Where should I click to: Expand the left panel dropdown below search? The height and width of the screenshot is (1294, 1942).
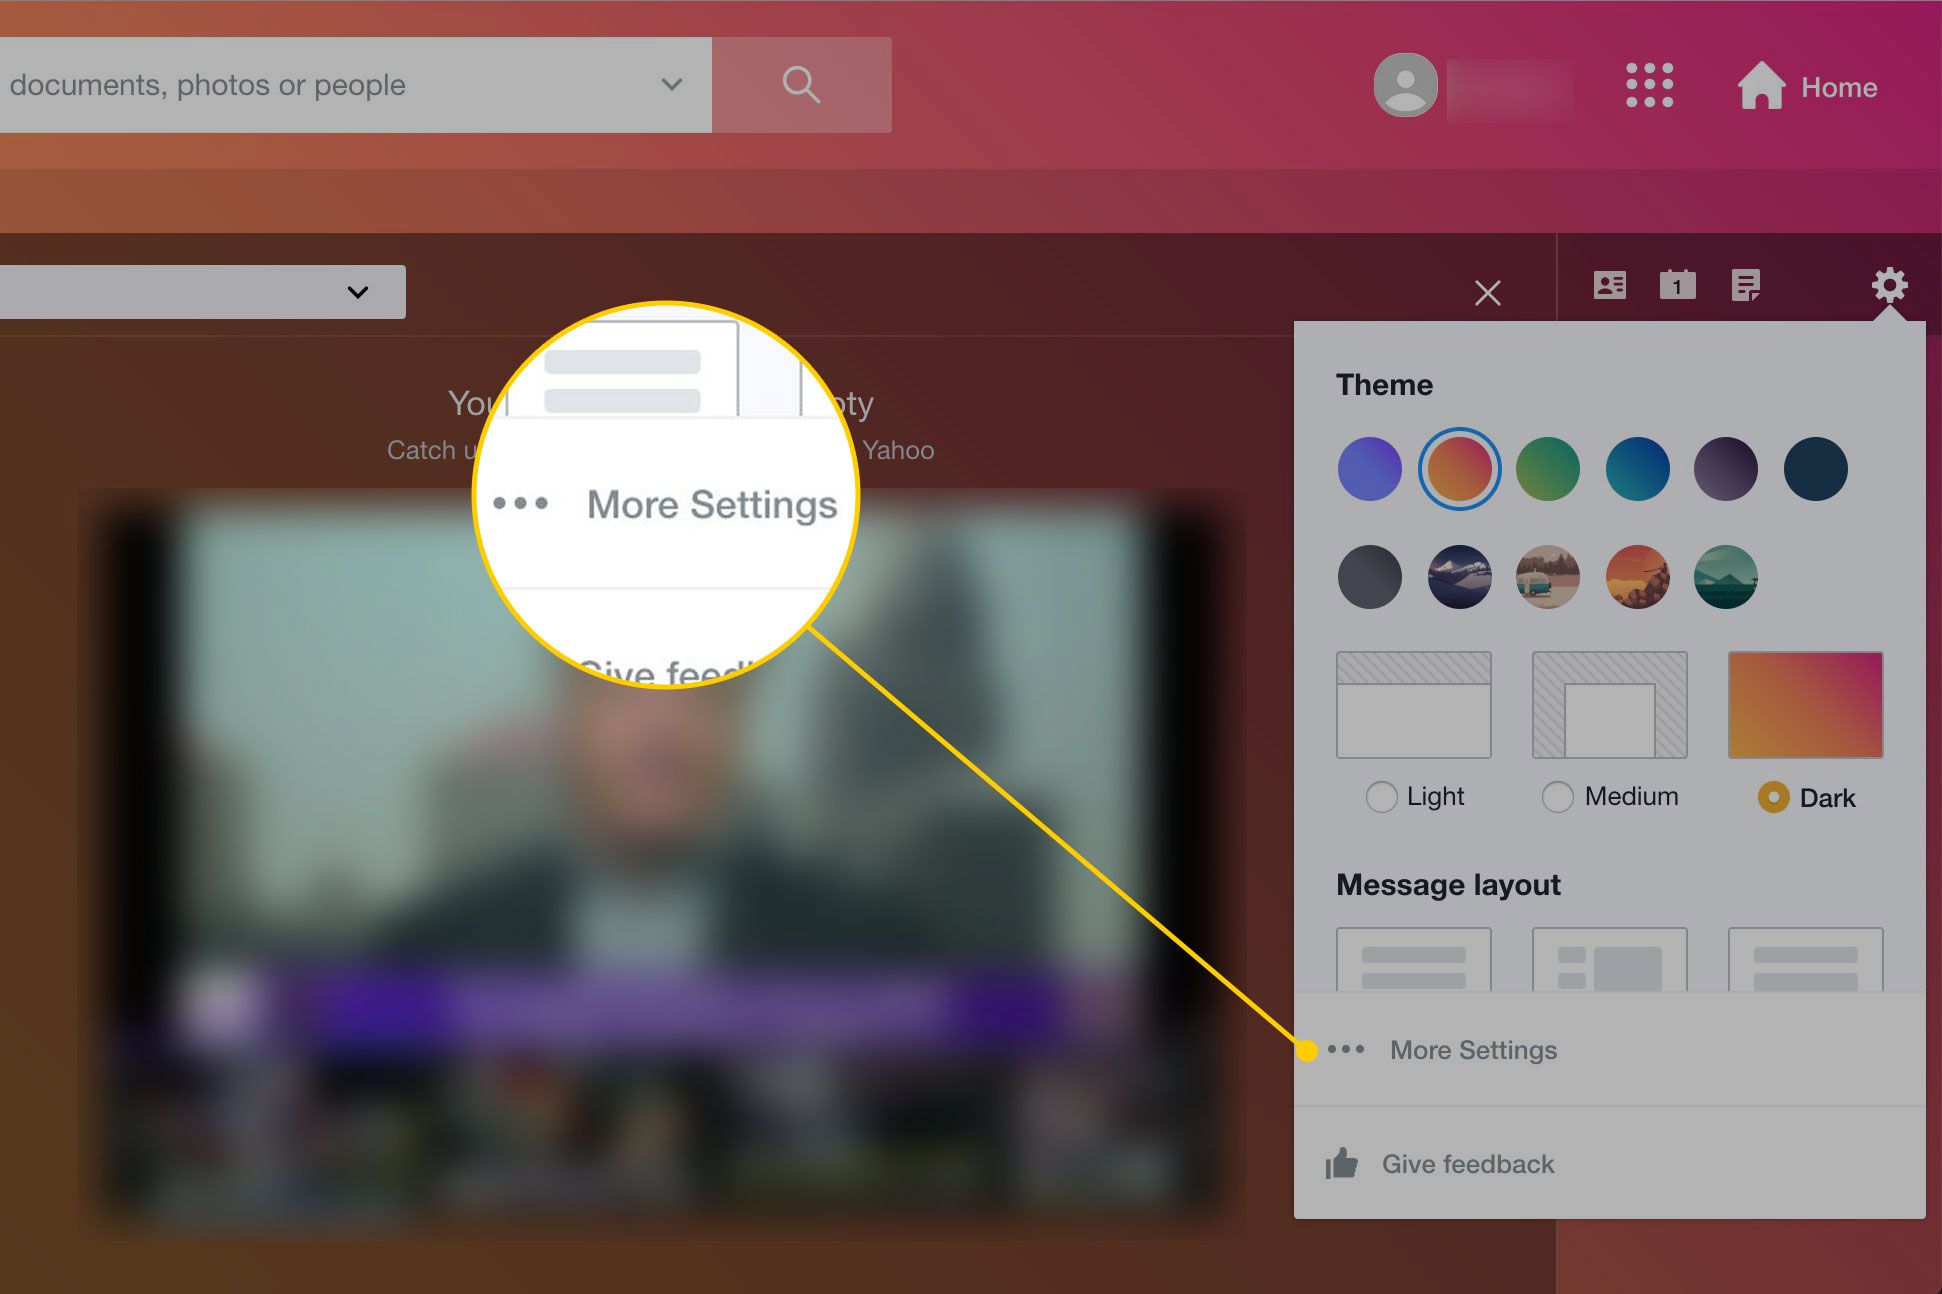pyautogui.click(x=357, y=289)
